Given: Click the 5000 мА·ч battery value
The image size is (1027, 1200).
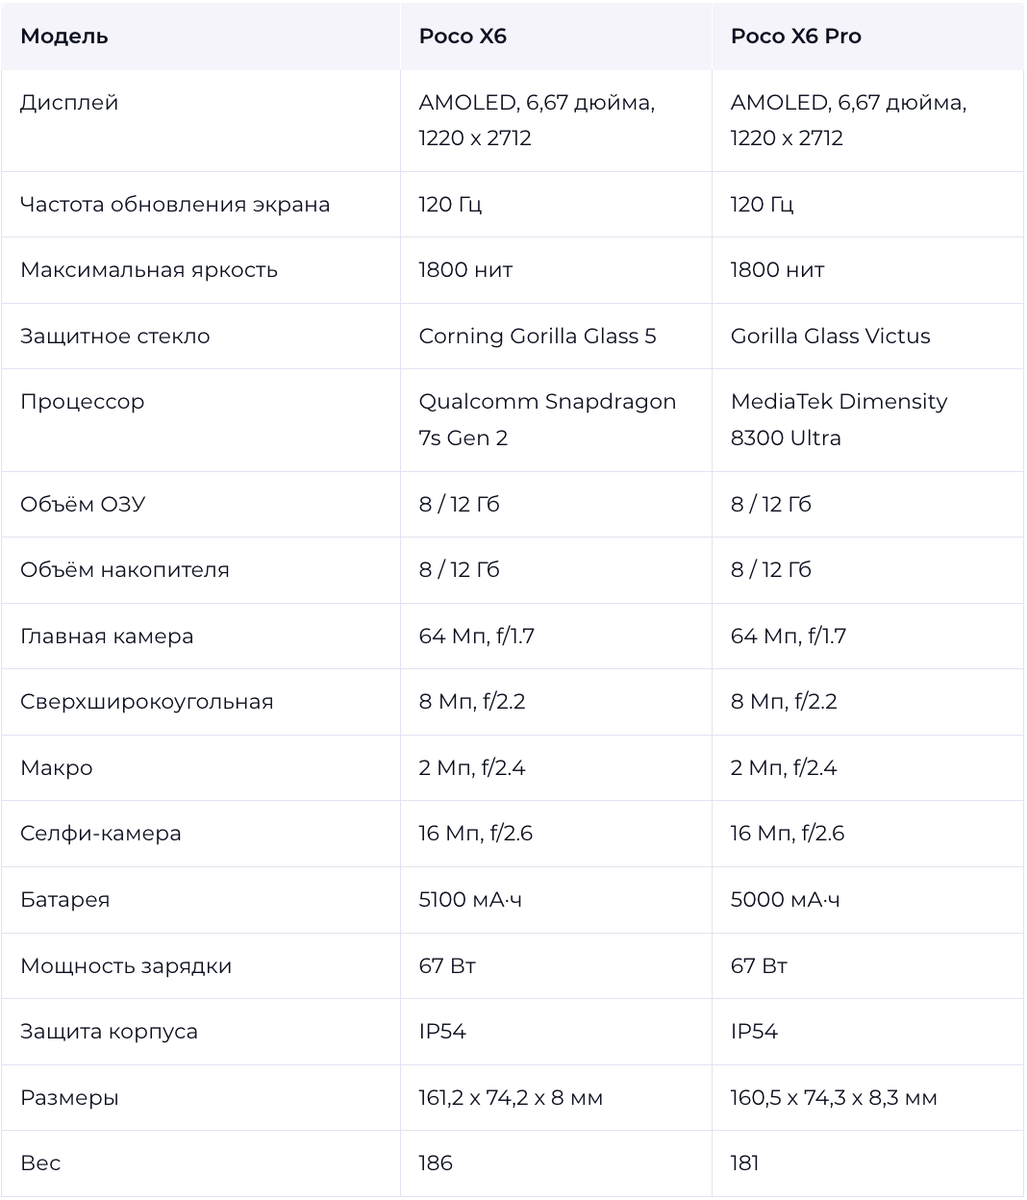Looking at the screenshot, I should coord(786,900).
